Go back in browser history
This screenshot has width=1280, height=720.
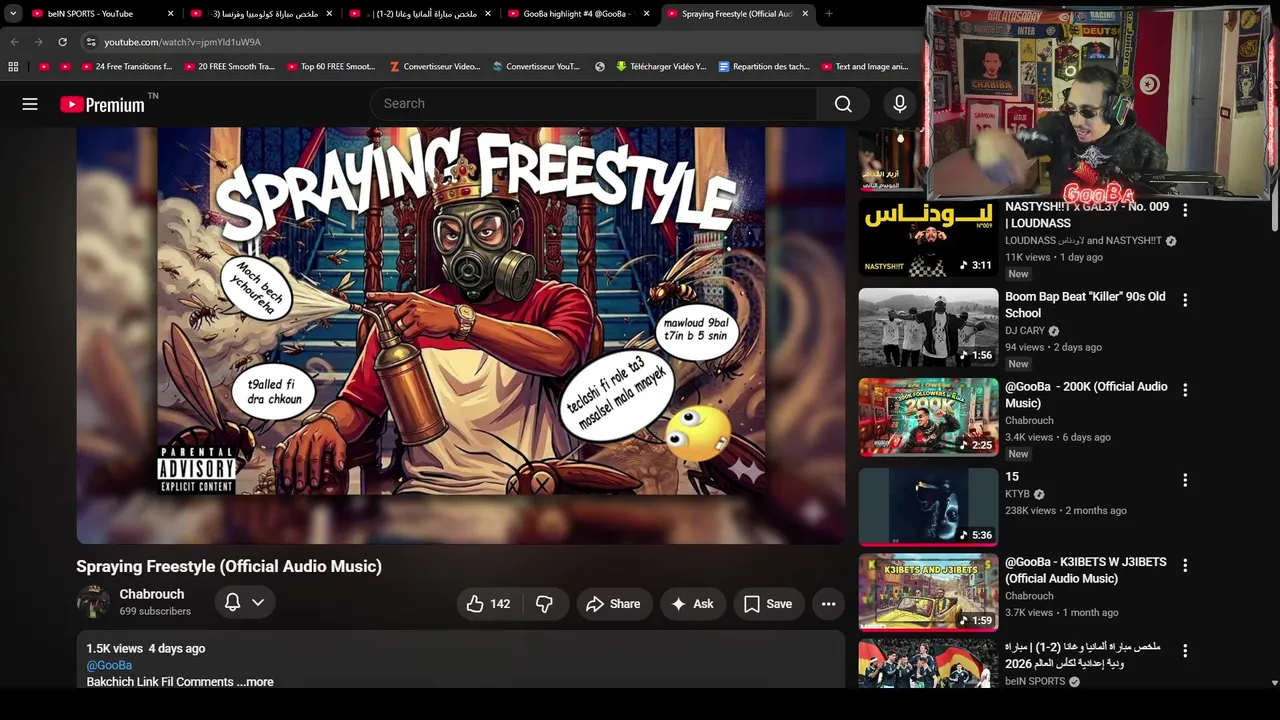pos(14,42)
